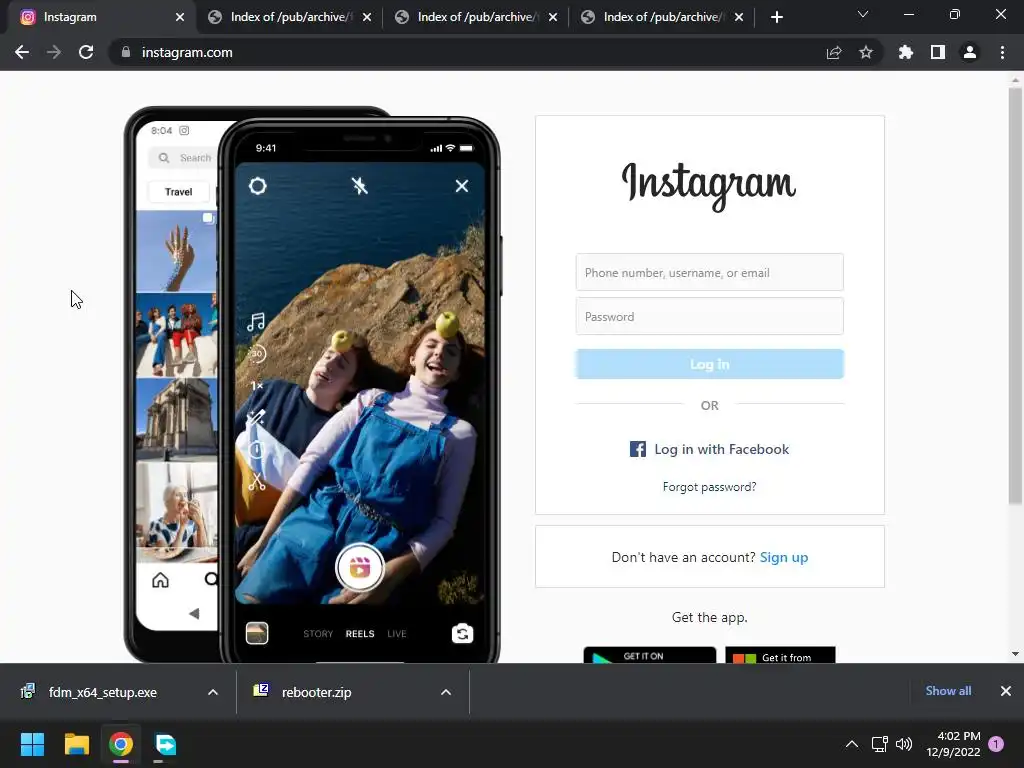The height and width of the screenshot is (768, 1024).
Task: Click Log in with Facebook
Action: point(709,449)
